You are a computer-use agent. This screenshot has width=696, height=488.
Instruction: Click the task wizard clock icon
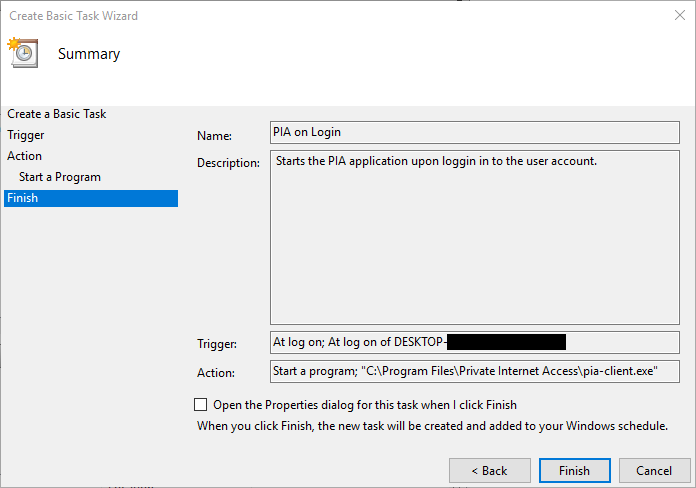[x=22, y=53]
